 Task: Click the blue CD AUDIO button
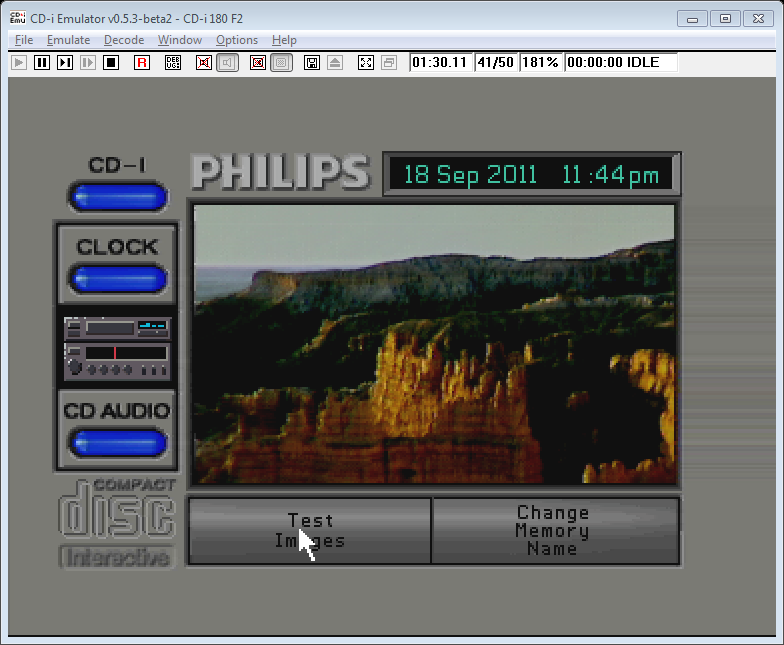tap(118, 443)
